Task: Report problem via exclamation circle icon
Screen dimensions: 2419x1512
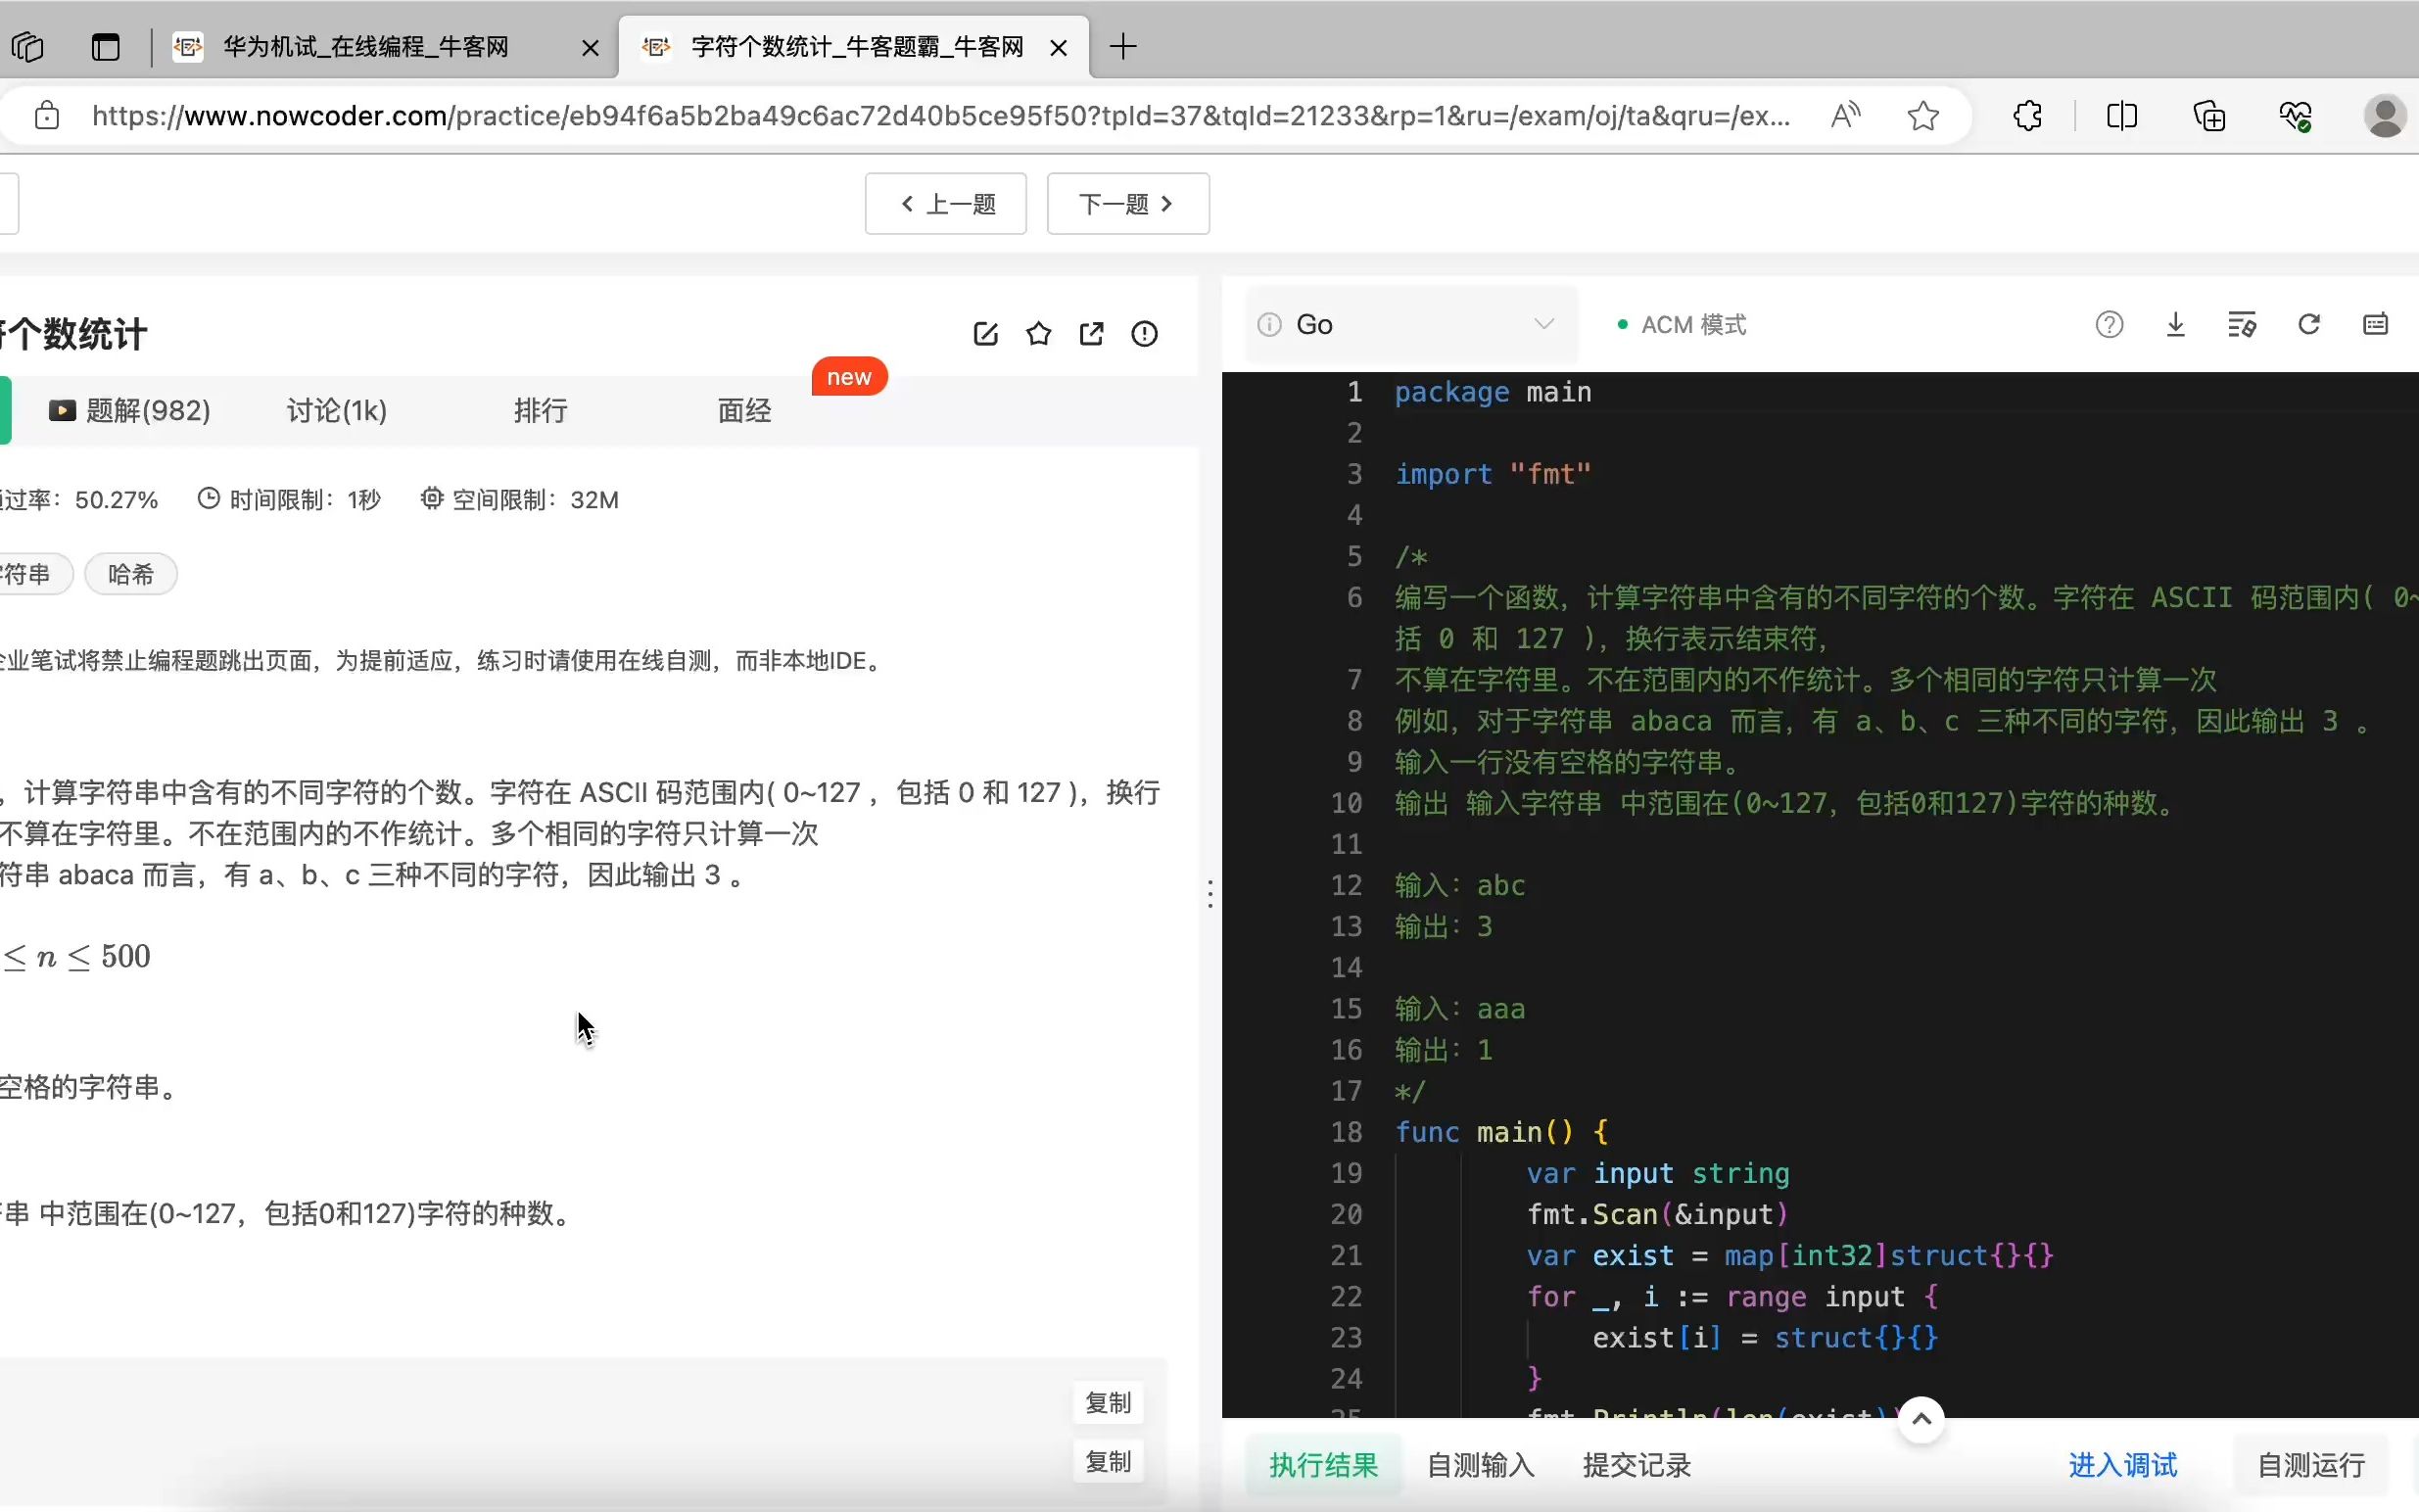Action: pyautogui.click(x=1144, y=334)
